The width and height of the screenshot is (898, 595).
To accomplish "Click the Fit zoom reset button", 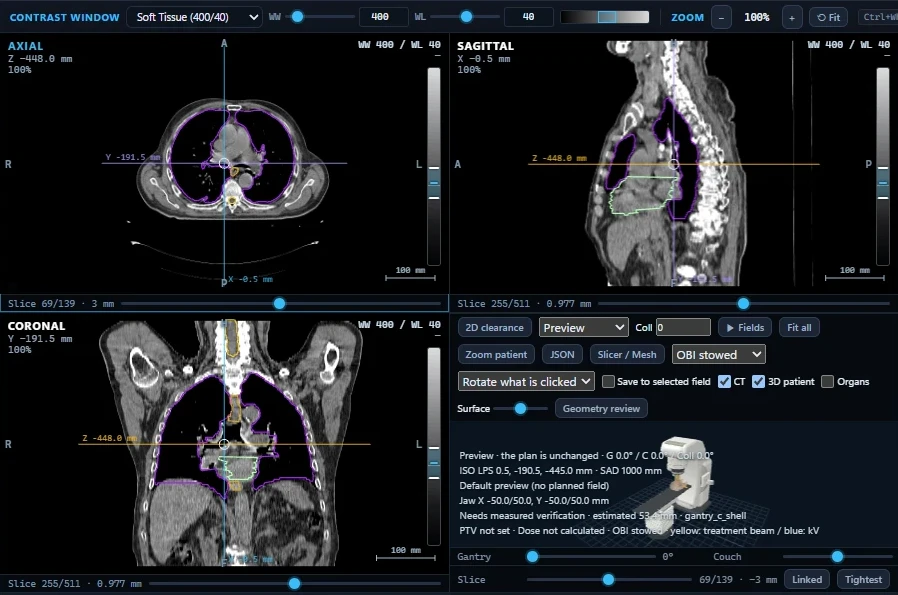I will (828, 17).
